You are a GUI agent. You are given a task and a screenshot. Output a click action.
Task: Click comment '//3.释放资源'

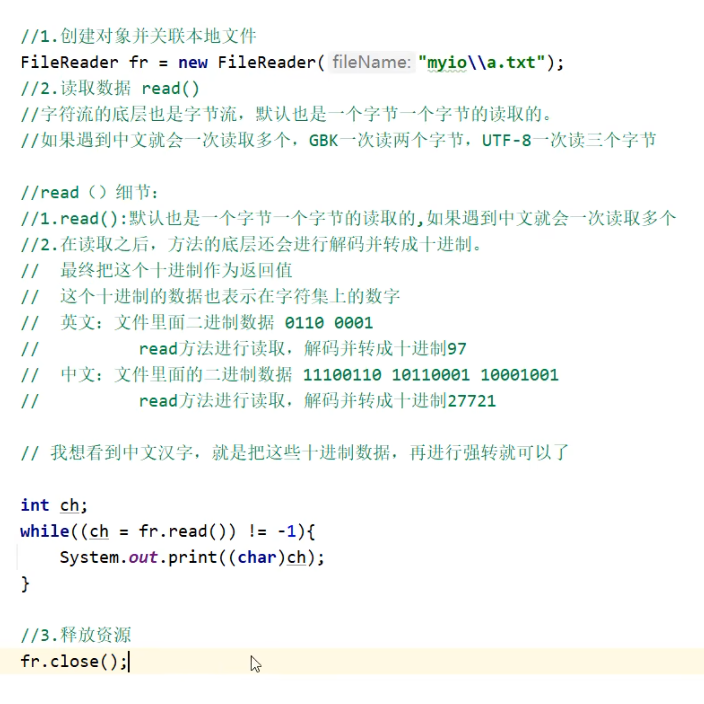75,635
